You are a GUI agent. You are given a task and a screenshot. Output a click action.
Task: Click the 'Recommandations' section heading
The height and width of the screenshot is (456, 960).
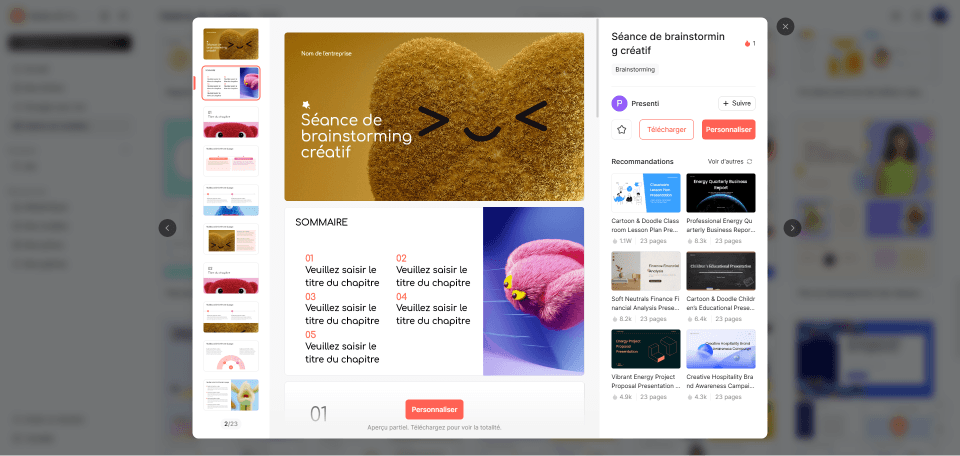point(642,162)
